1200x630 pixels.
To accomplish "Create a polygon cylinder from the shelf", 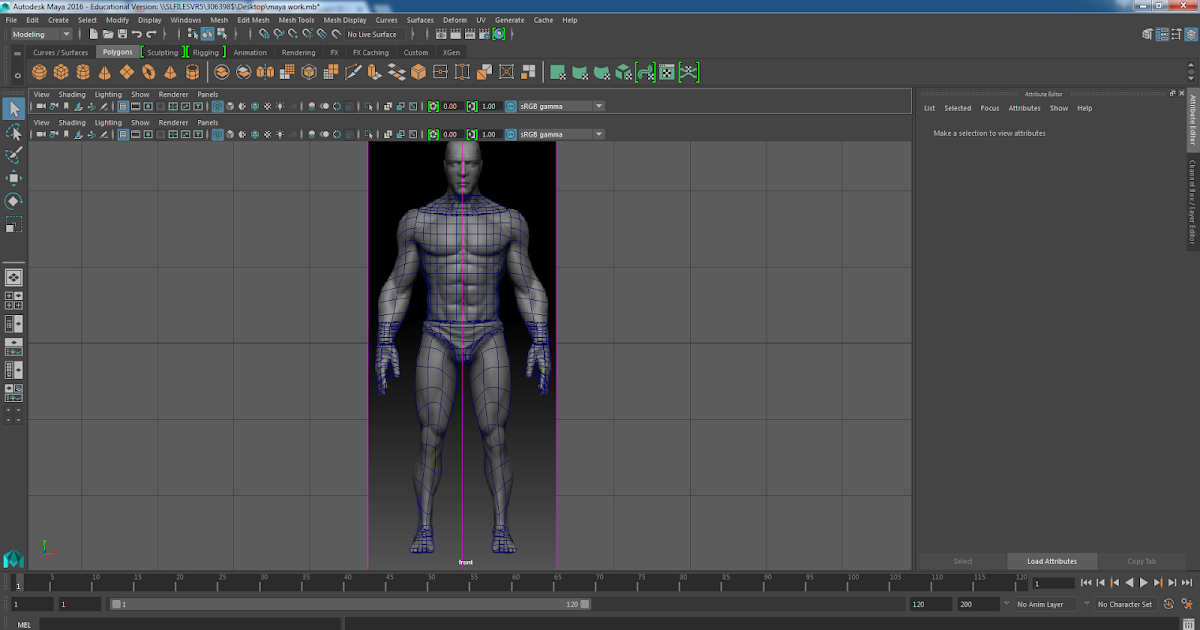I will [x=83, y=71].
